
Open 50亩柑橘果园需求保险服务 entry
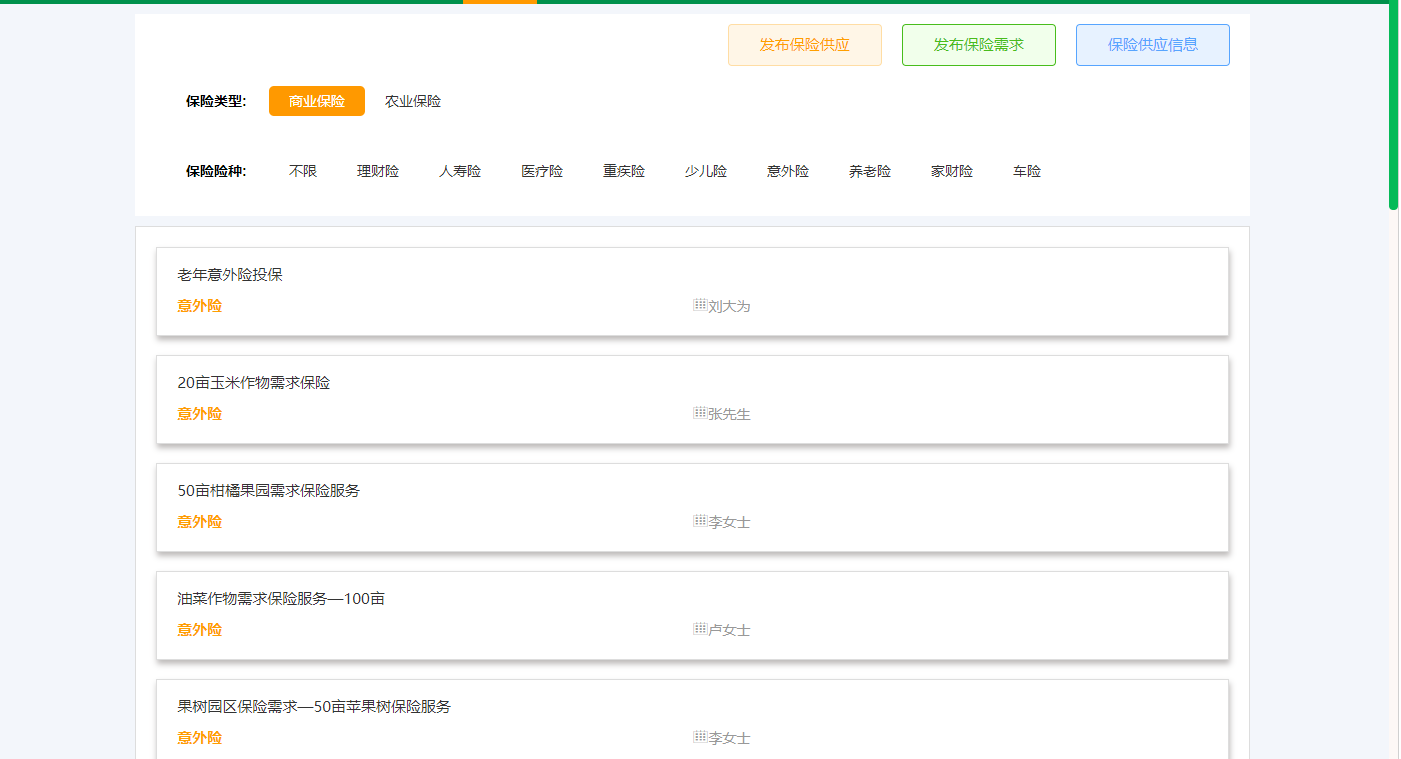pos(268,491)
